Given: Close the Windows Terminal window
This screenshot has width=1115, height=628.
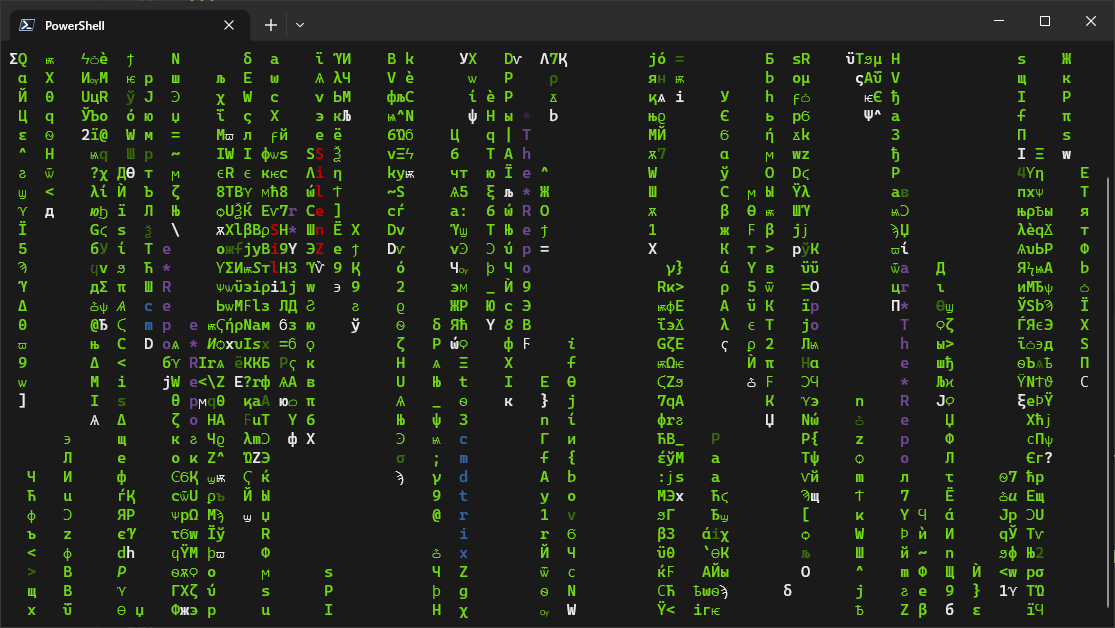Looking at the screenshot, I should click(1091, 21).
